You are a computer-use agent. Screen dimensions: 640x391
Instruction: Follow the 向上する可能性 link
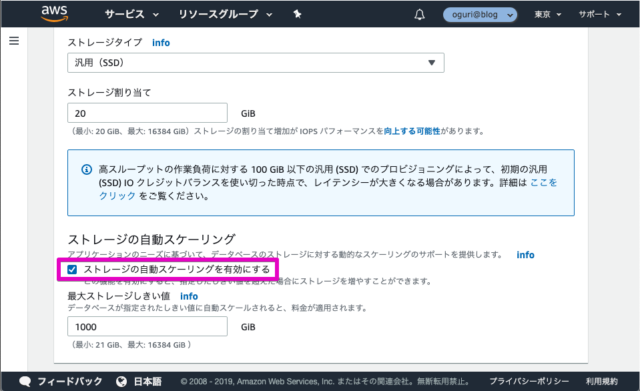[x=412, y=131]
